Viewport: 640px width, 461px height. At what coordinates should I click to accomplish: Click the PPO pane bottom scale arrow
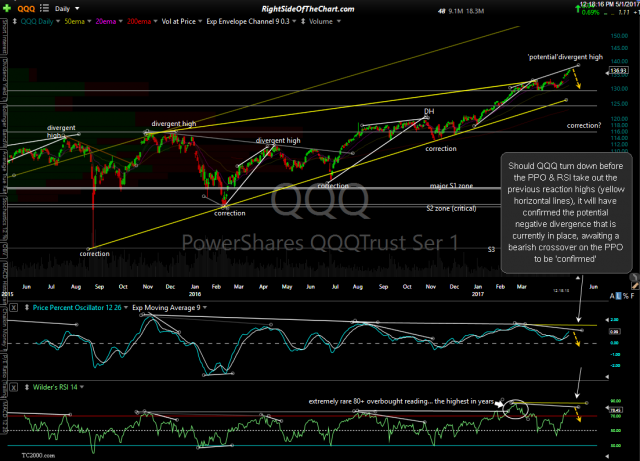tap(607, 377)
